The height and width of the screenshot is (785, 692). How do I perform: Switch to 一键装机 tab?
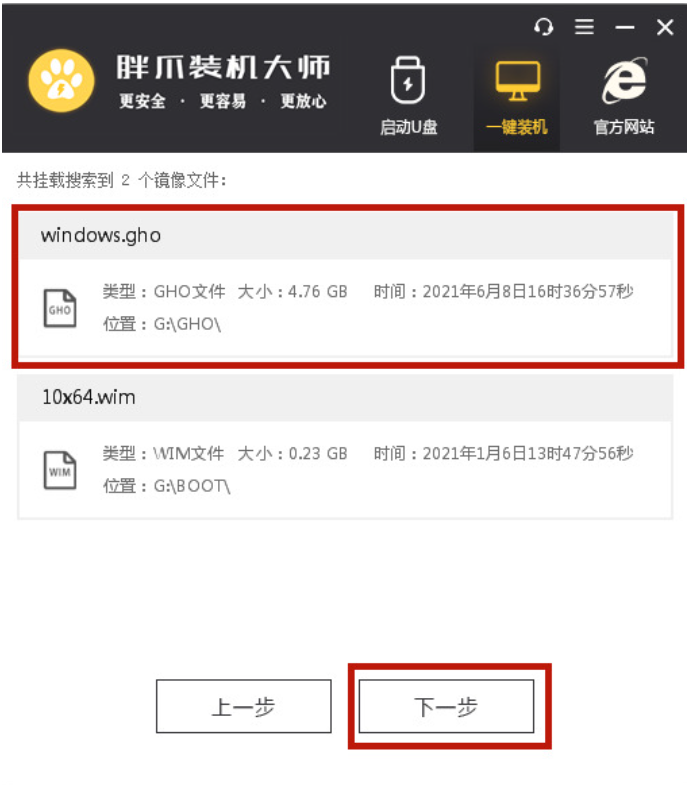(517, 127)
